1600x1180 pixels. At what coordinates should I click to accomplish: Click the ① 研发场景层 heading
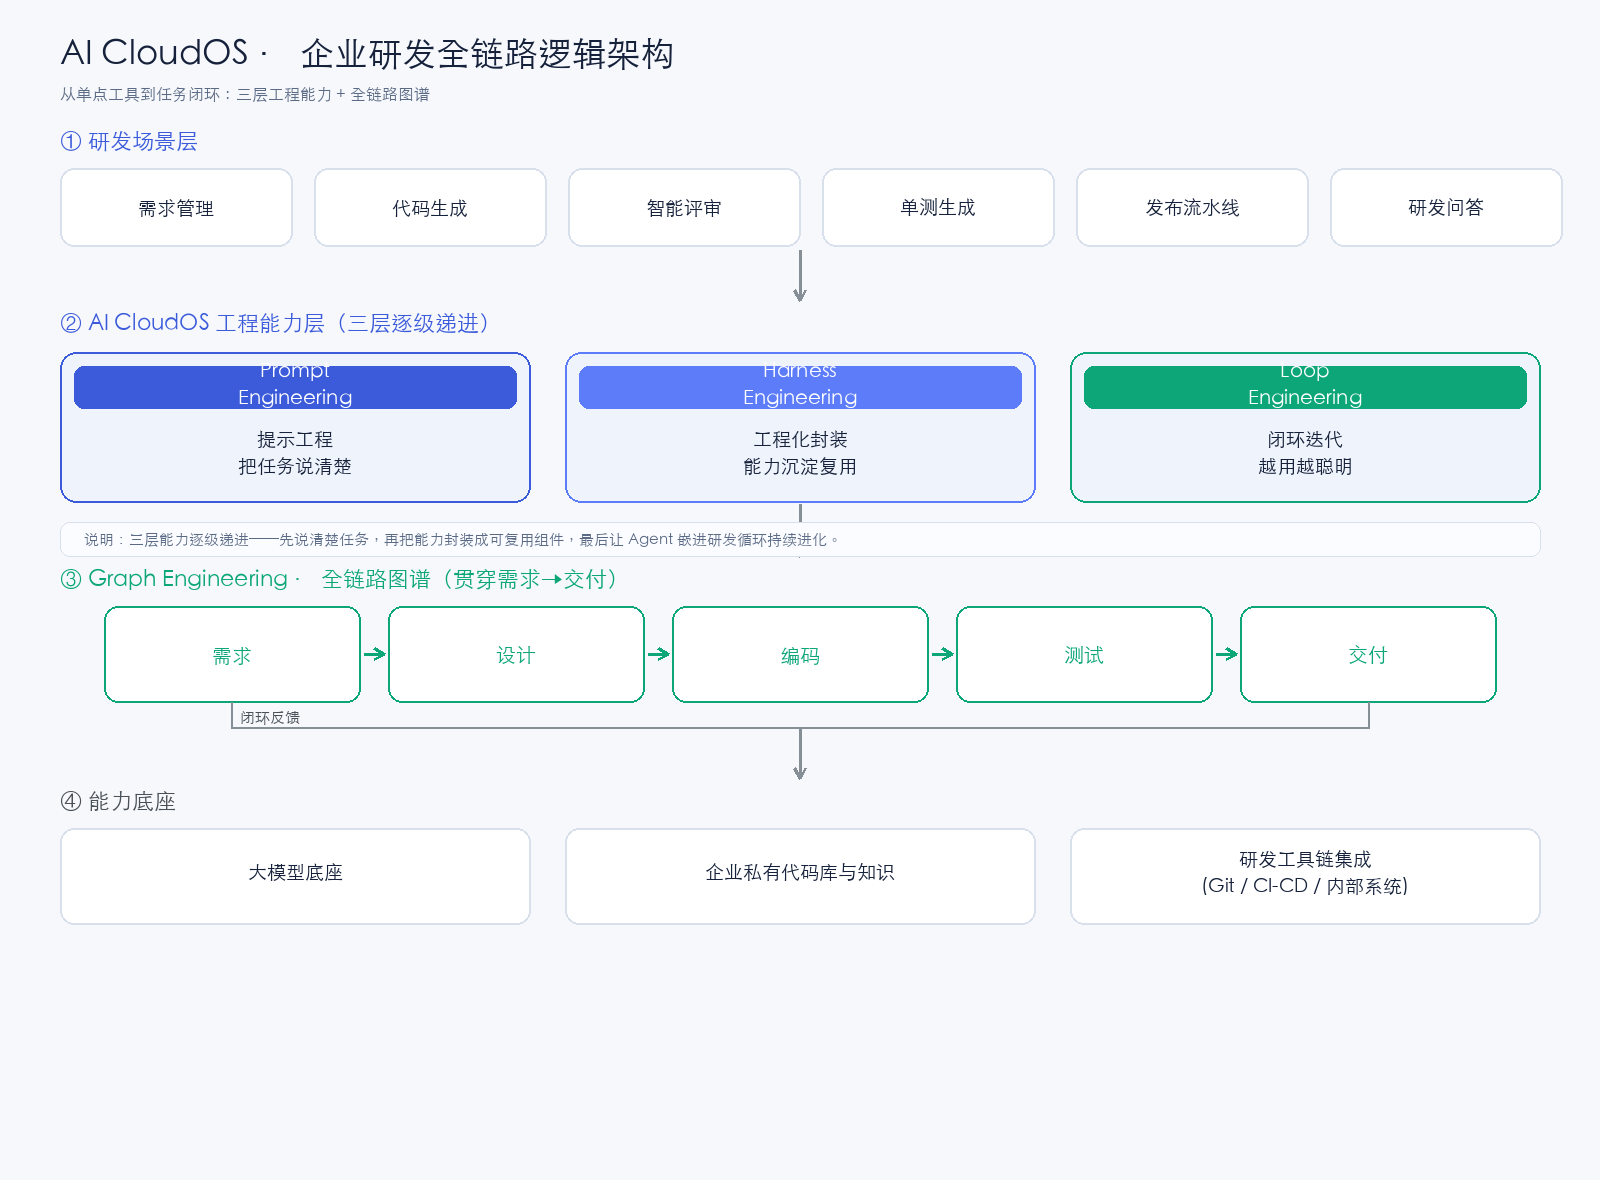(129, 142)
